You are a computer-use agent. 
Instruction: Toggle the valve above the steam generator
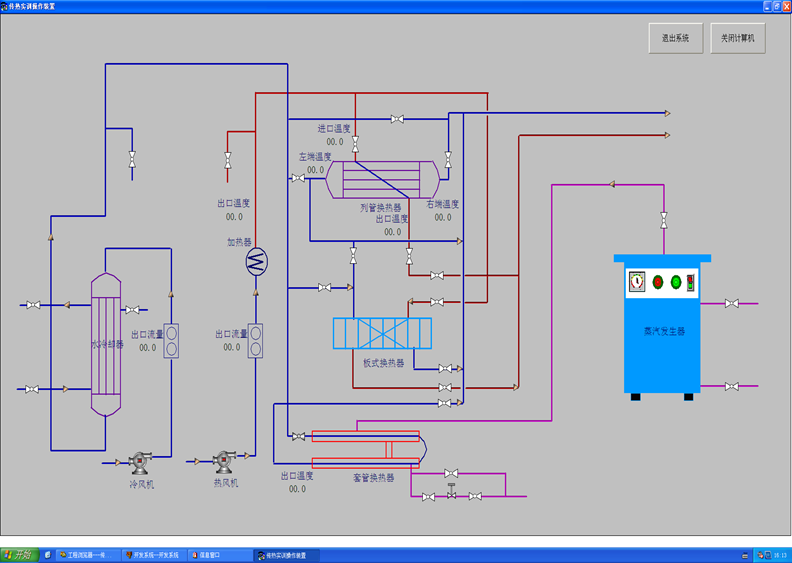click(x=664, y=220)
